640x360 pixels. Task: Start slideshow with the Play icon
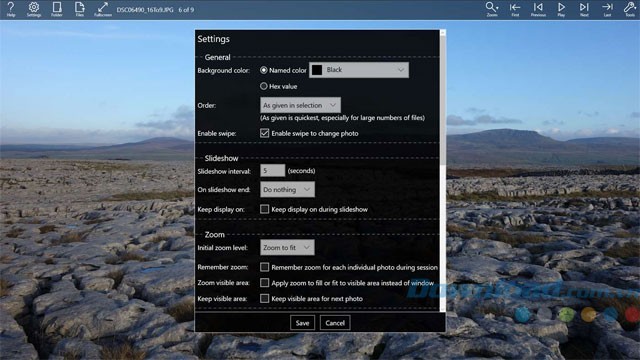561,9
